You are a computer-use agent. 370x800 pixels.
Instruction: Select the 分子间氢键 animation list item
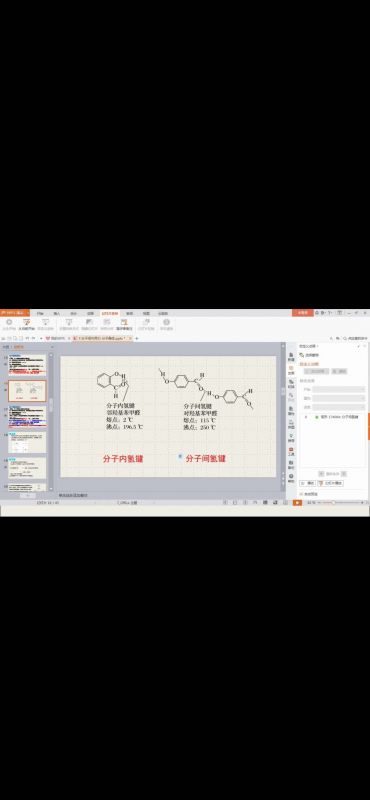pos(336,417)
